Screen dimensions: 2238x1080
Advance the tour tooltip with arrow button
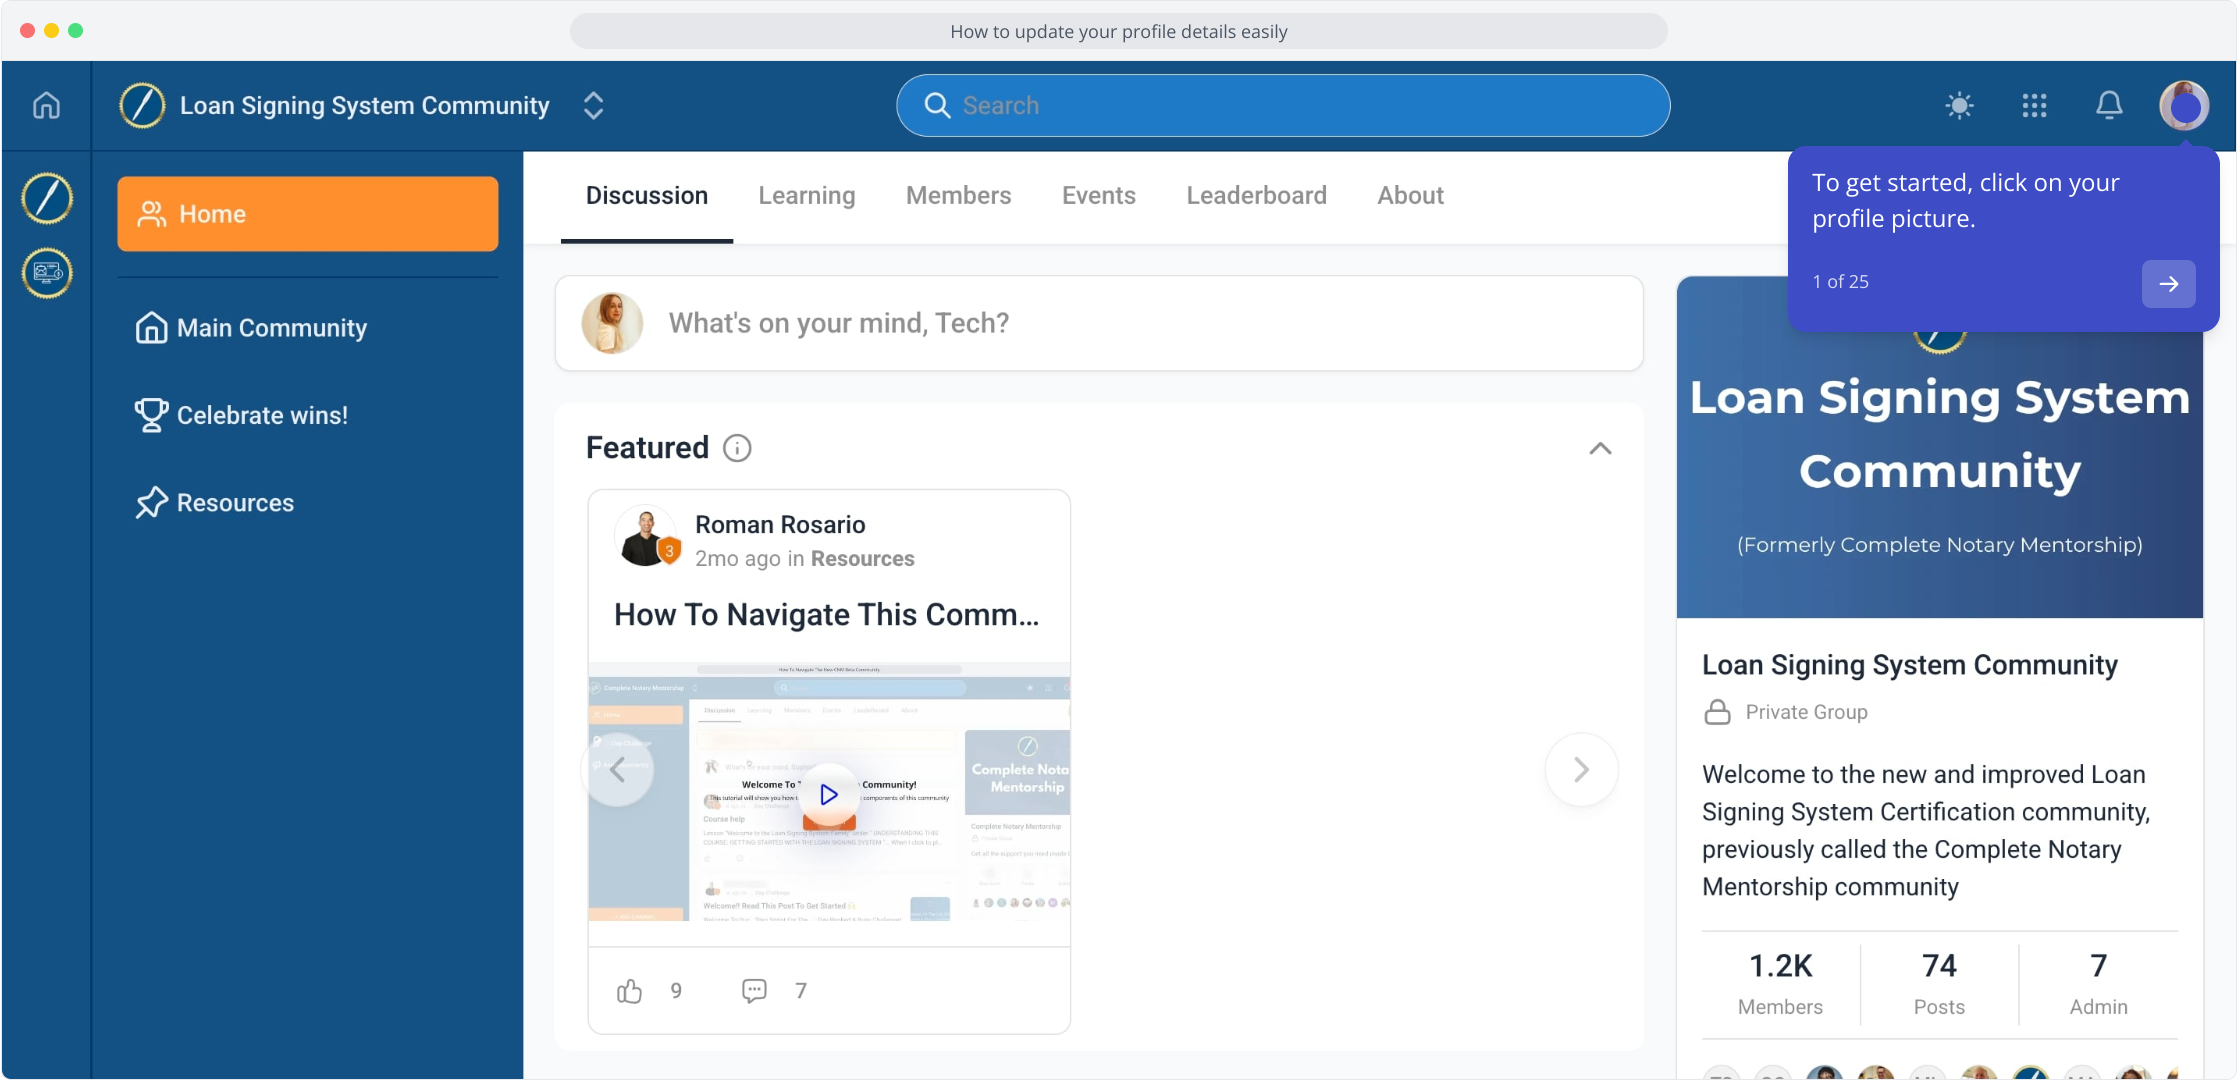(2168, 284)
